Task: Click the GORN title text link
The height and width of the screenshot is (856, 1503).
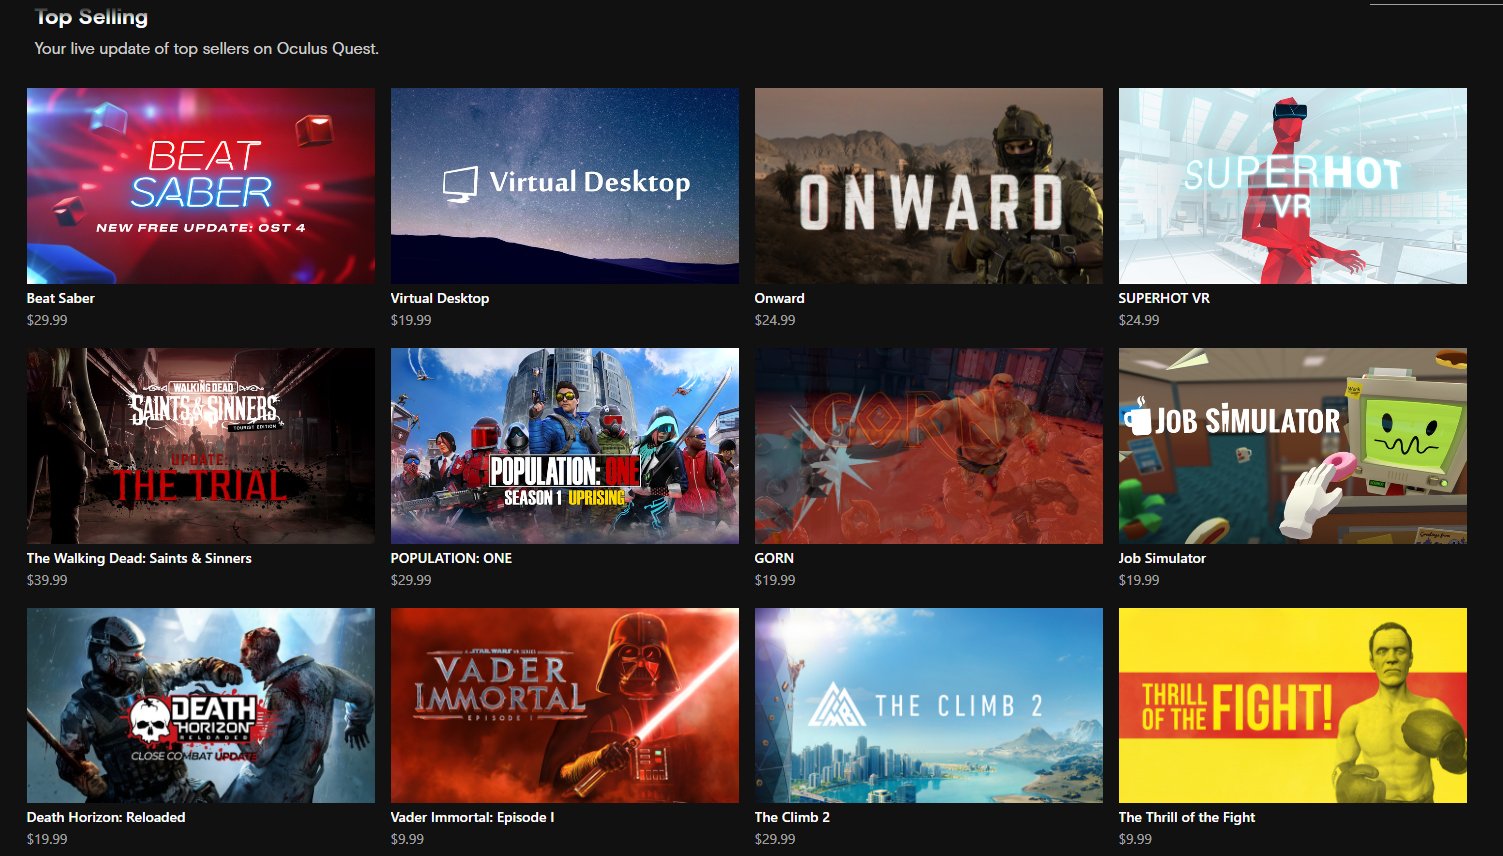Action: coord(774,558)
